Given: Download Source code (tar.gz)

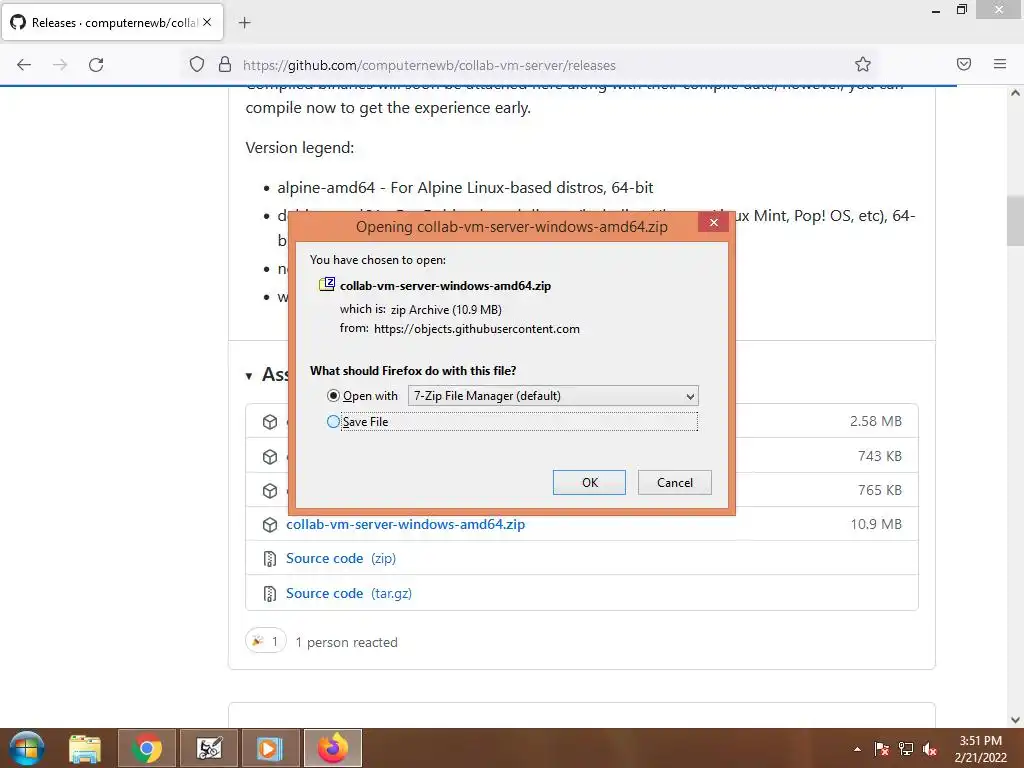Looking at the screenshot, I should click(x=349, y=593).
